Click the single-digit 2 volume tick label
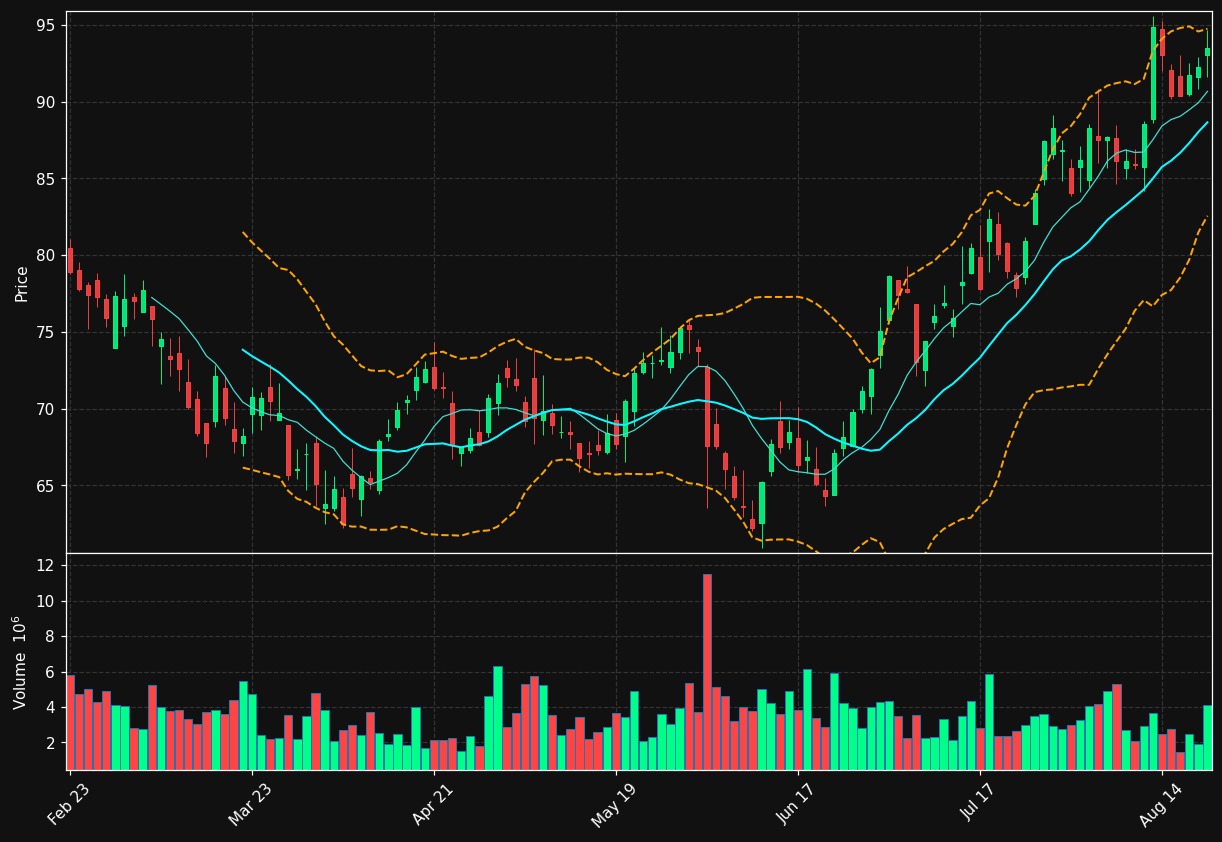The width and height of the screenshot is (1222, 842). coord(51,743)
